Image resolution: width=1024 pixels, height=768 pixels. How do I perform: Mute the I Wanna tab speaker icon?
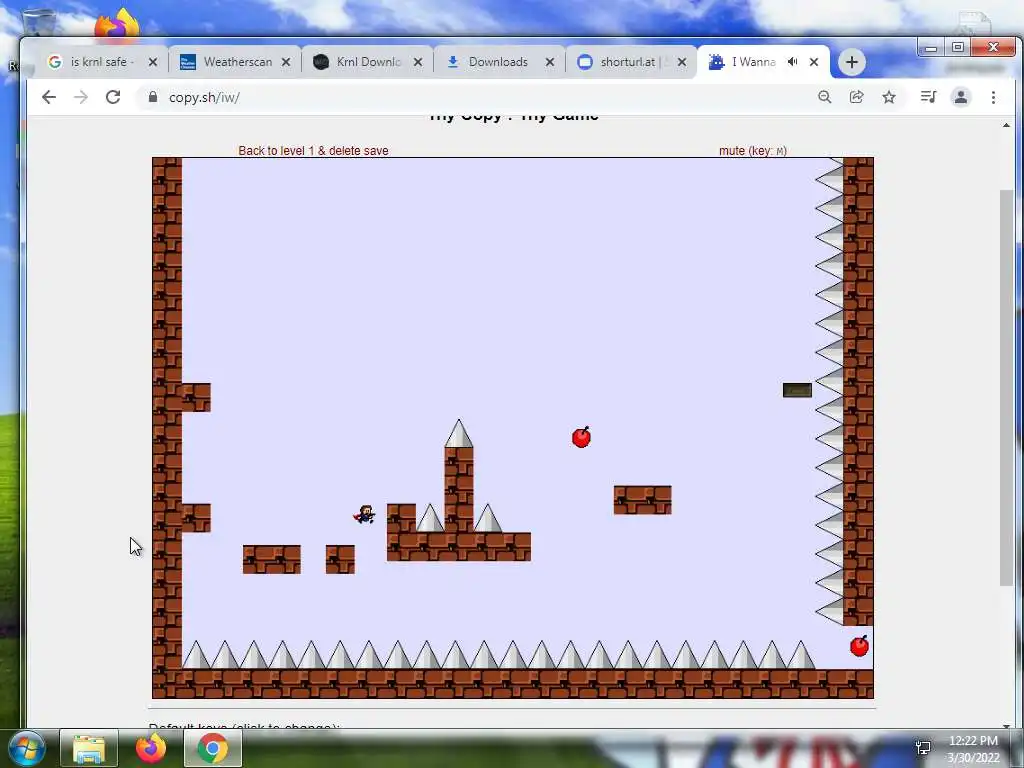792,61
